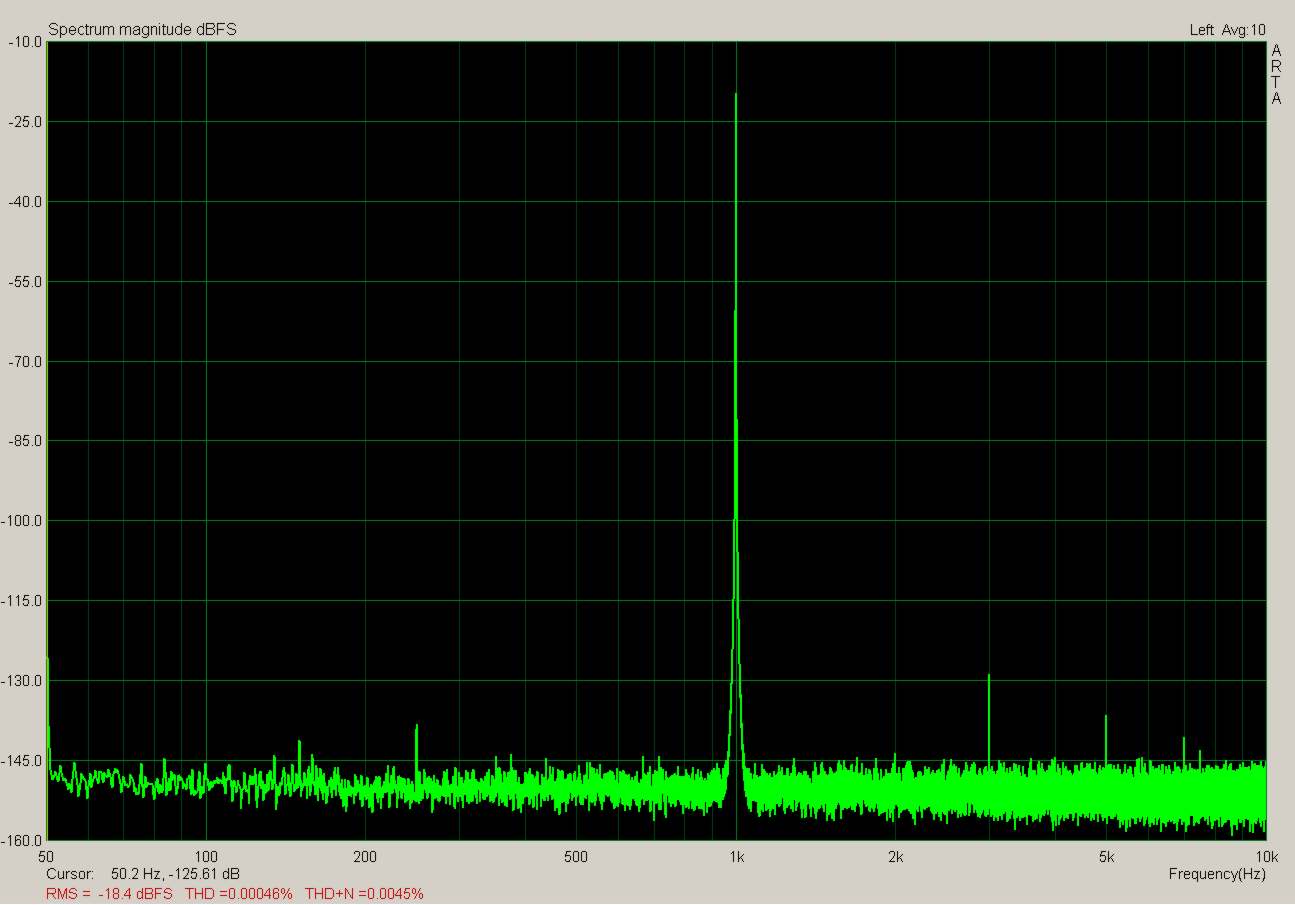Click the '200' frequency axis label
Viewport: 1295px width, 905px height.
tap(365, 857)
